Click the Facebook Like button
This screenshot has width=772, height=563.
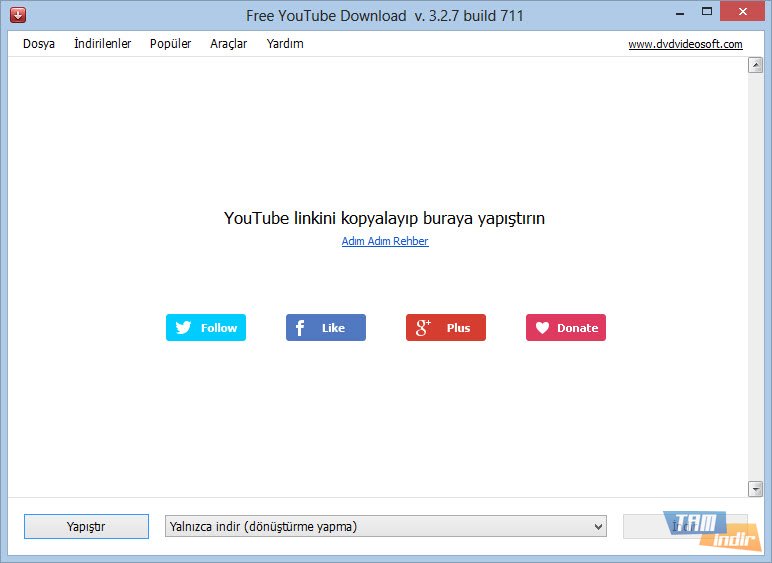(x=326, y=328)
